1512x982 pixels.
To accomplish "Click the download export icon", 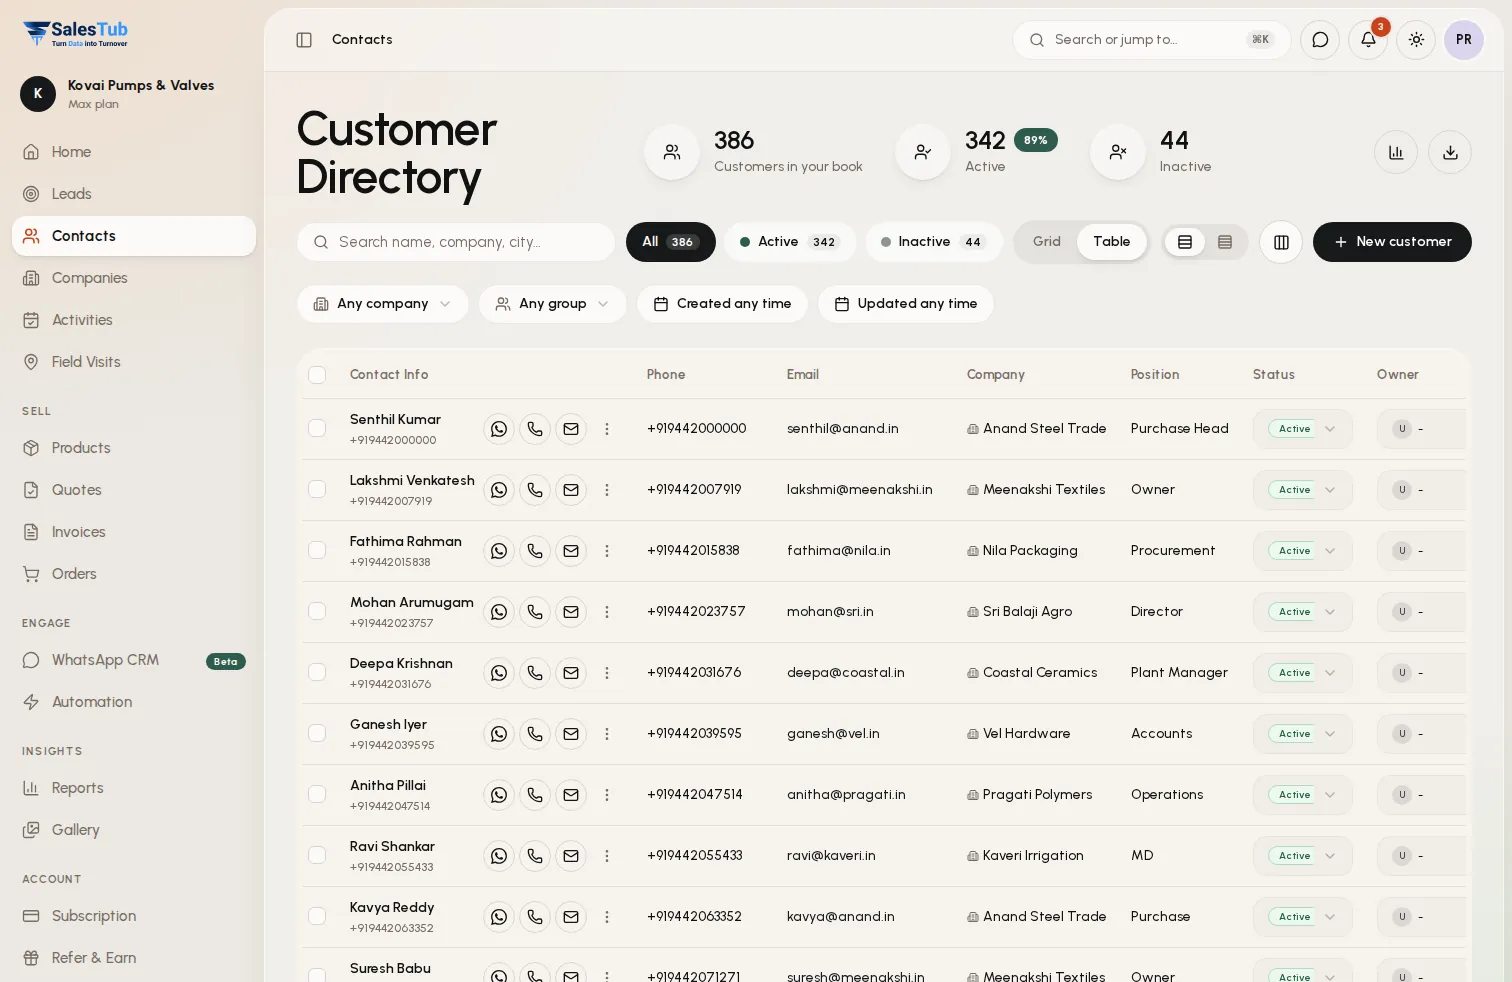I will pos(1450,152).
